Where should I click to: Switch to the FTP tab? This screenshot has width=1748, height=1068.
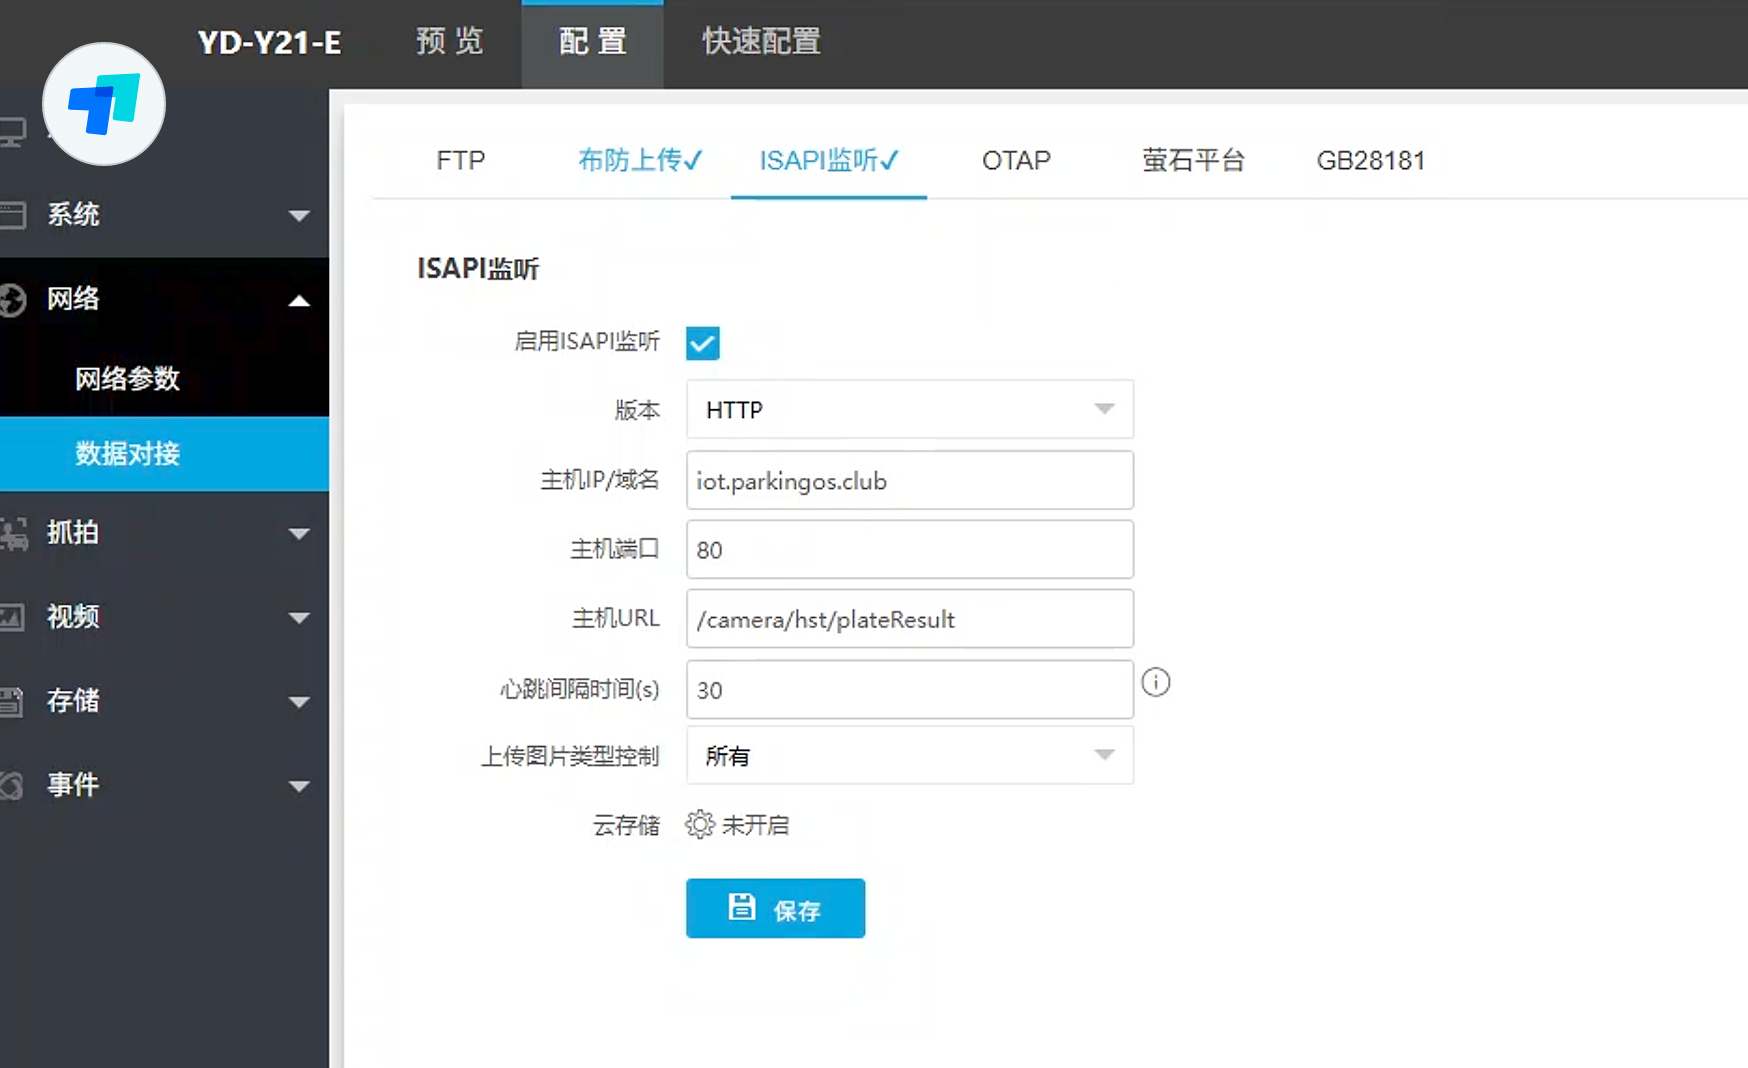click(460, 161)
